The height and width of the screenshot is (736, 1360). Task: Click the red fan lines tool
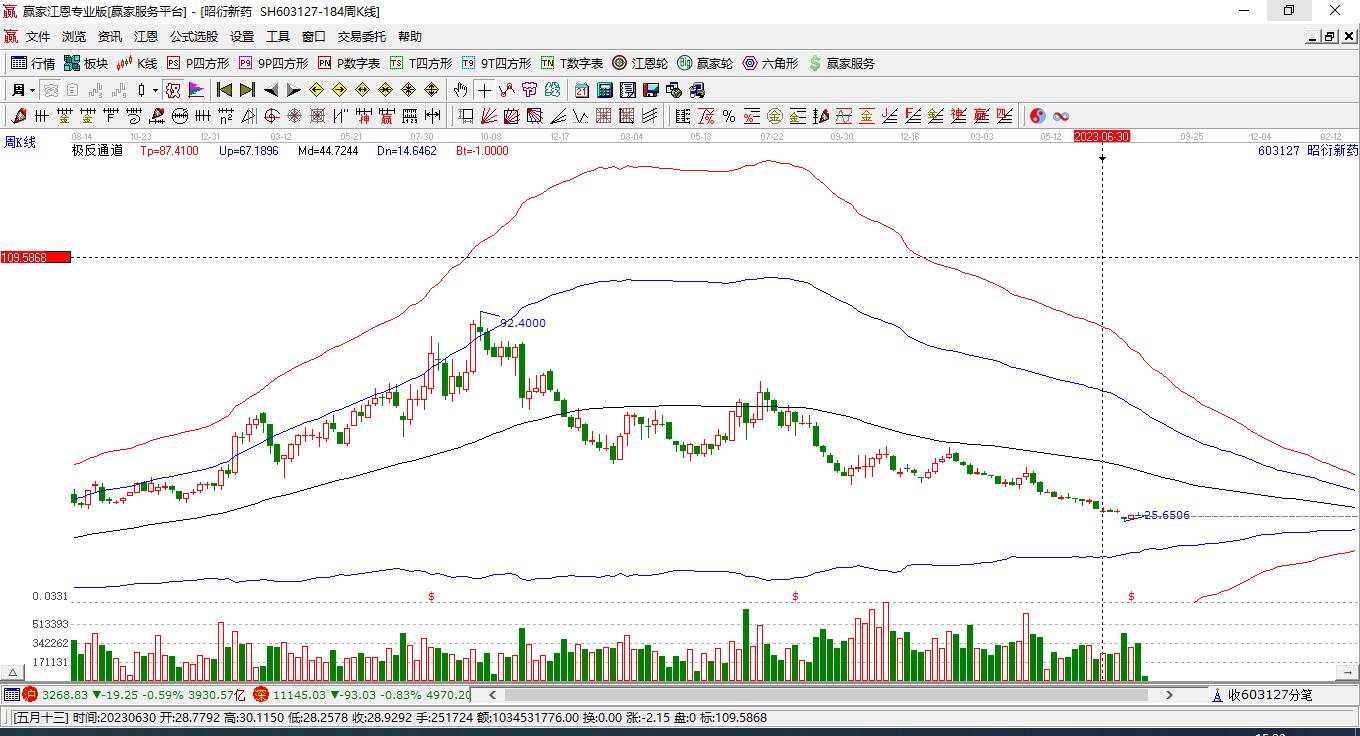pos(489,116)
